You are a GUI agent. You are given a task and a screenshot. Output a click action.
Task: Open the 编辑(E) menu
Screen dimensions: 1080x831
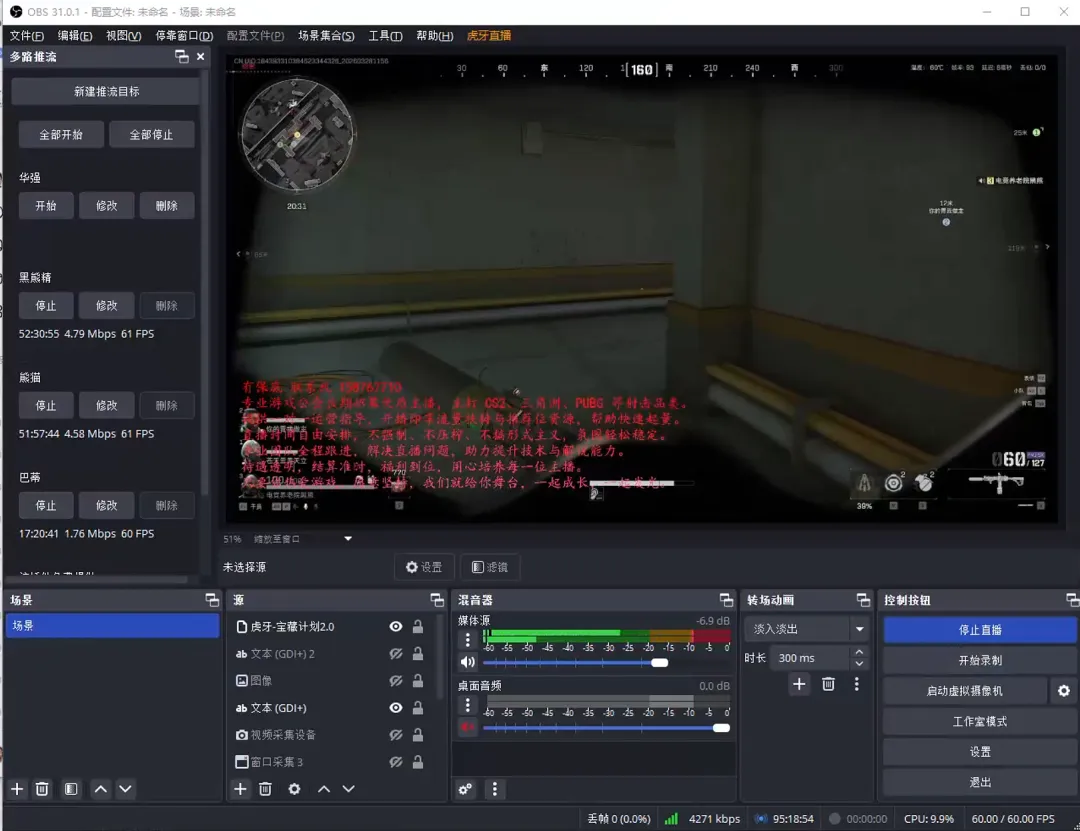tap(75, 36)
